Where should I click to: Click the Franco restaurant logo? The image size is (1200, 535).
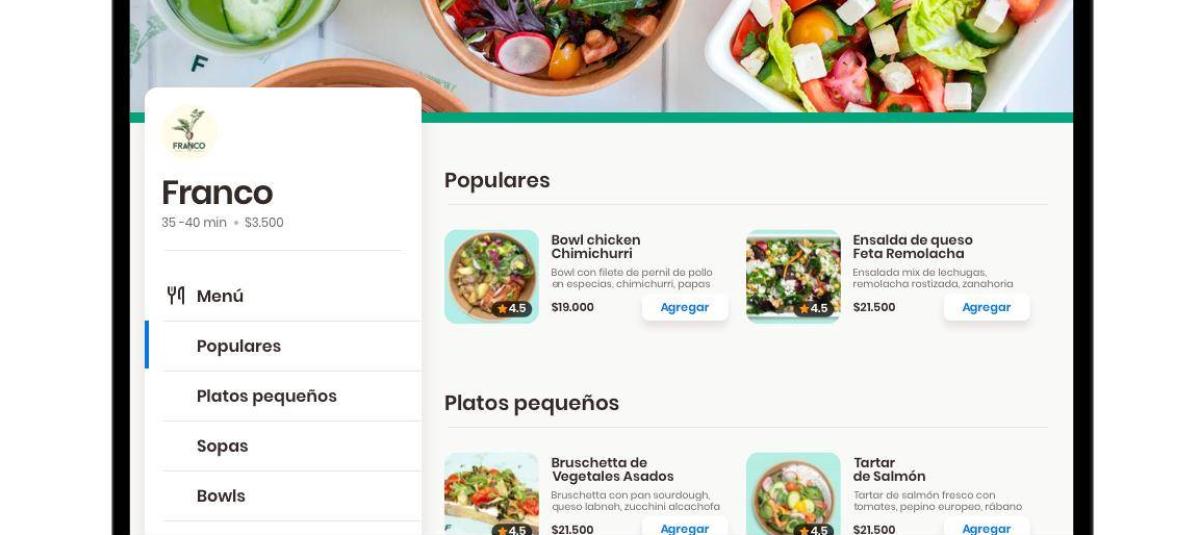(x=189, y=132)
